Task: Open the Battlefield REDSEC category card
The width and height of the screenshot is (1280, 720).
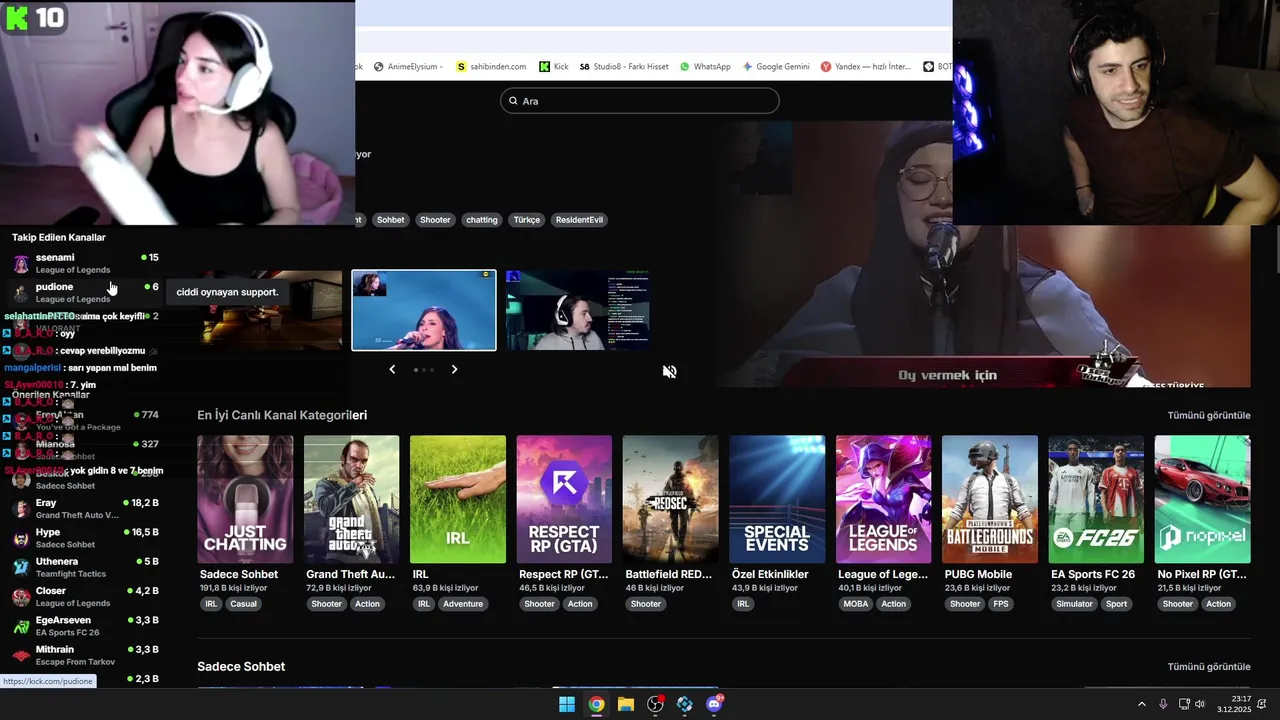Action: point(670,499)
